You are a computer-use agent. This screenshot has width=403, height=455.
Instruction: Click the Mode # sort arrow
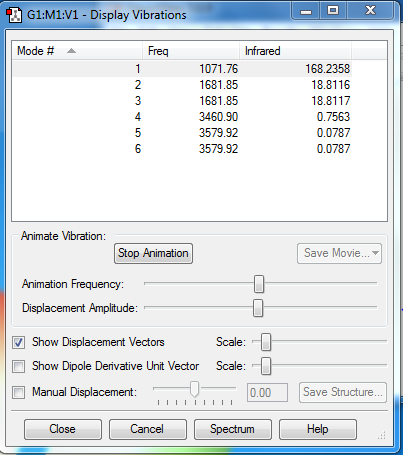point(71,51)
